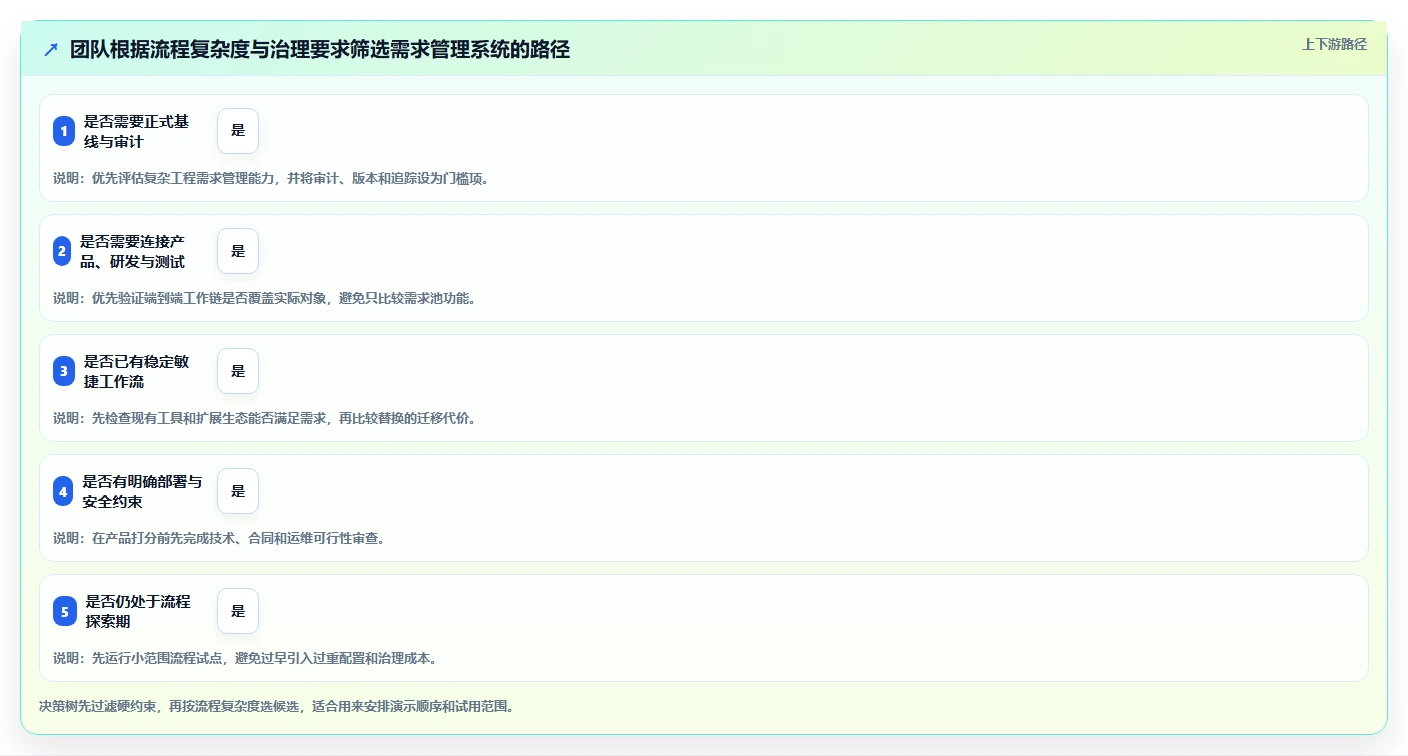Select the question 是否已有稳定敏捷工作流
Image resolution: width=1408 pixels, height=756 pixels.
[x=137, y=371]
